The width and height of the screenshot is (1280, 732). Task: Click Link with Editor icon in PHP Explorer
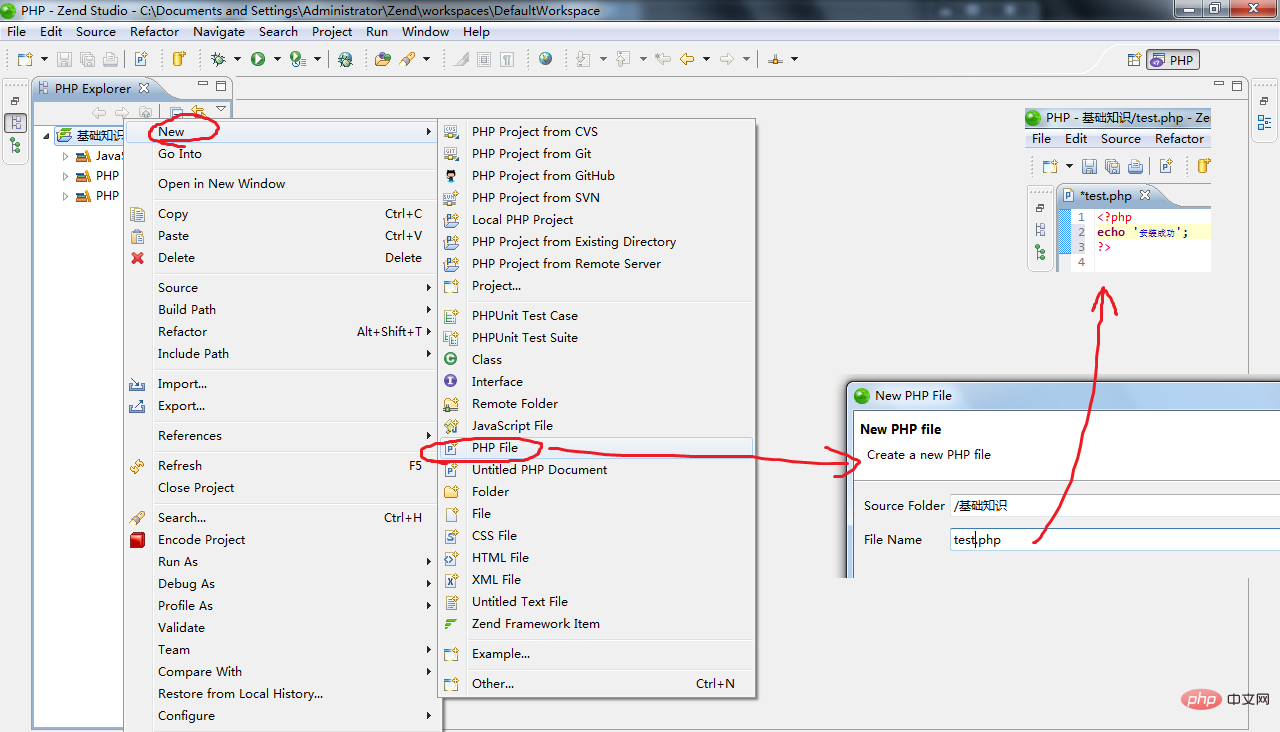pos(198,112)
